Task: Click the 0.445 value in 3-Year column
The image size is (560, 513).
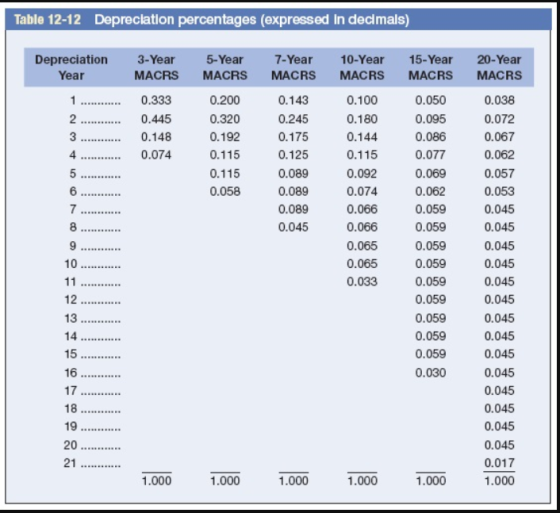Action: (156, 119)
